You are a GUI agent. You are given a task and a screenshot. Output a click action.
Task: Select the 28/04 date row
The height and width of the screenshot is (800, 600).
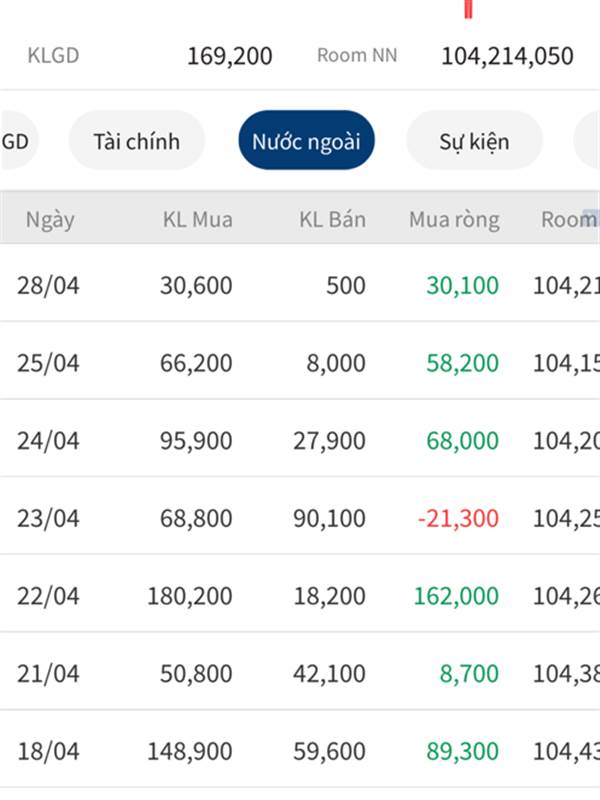[300, 284]
